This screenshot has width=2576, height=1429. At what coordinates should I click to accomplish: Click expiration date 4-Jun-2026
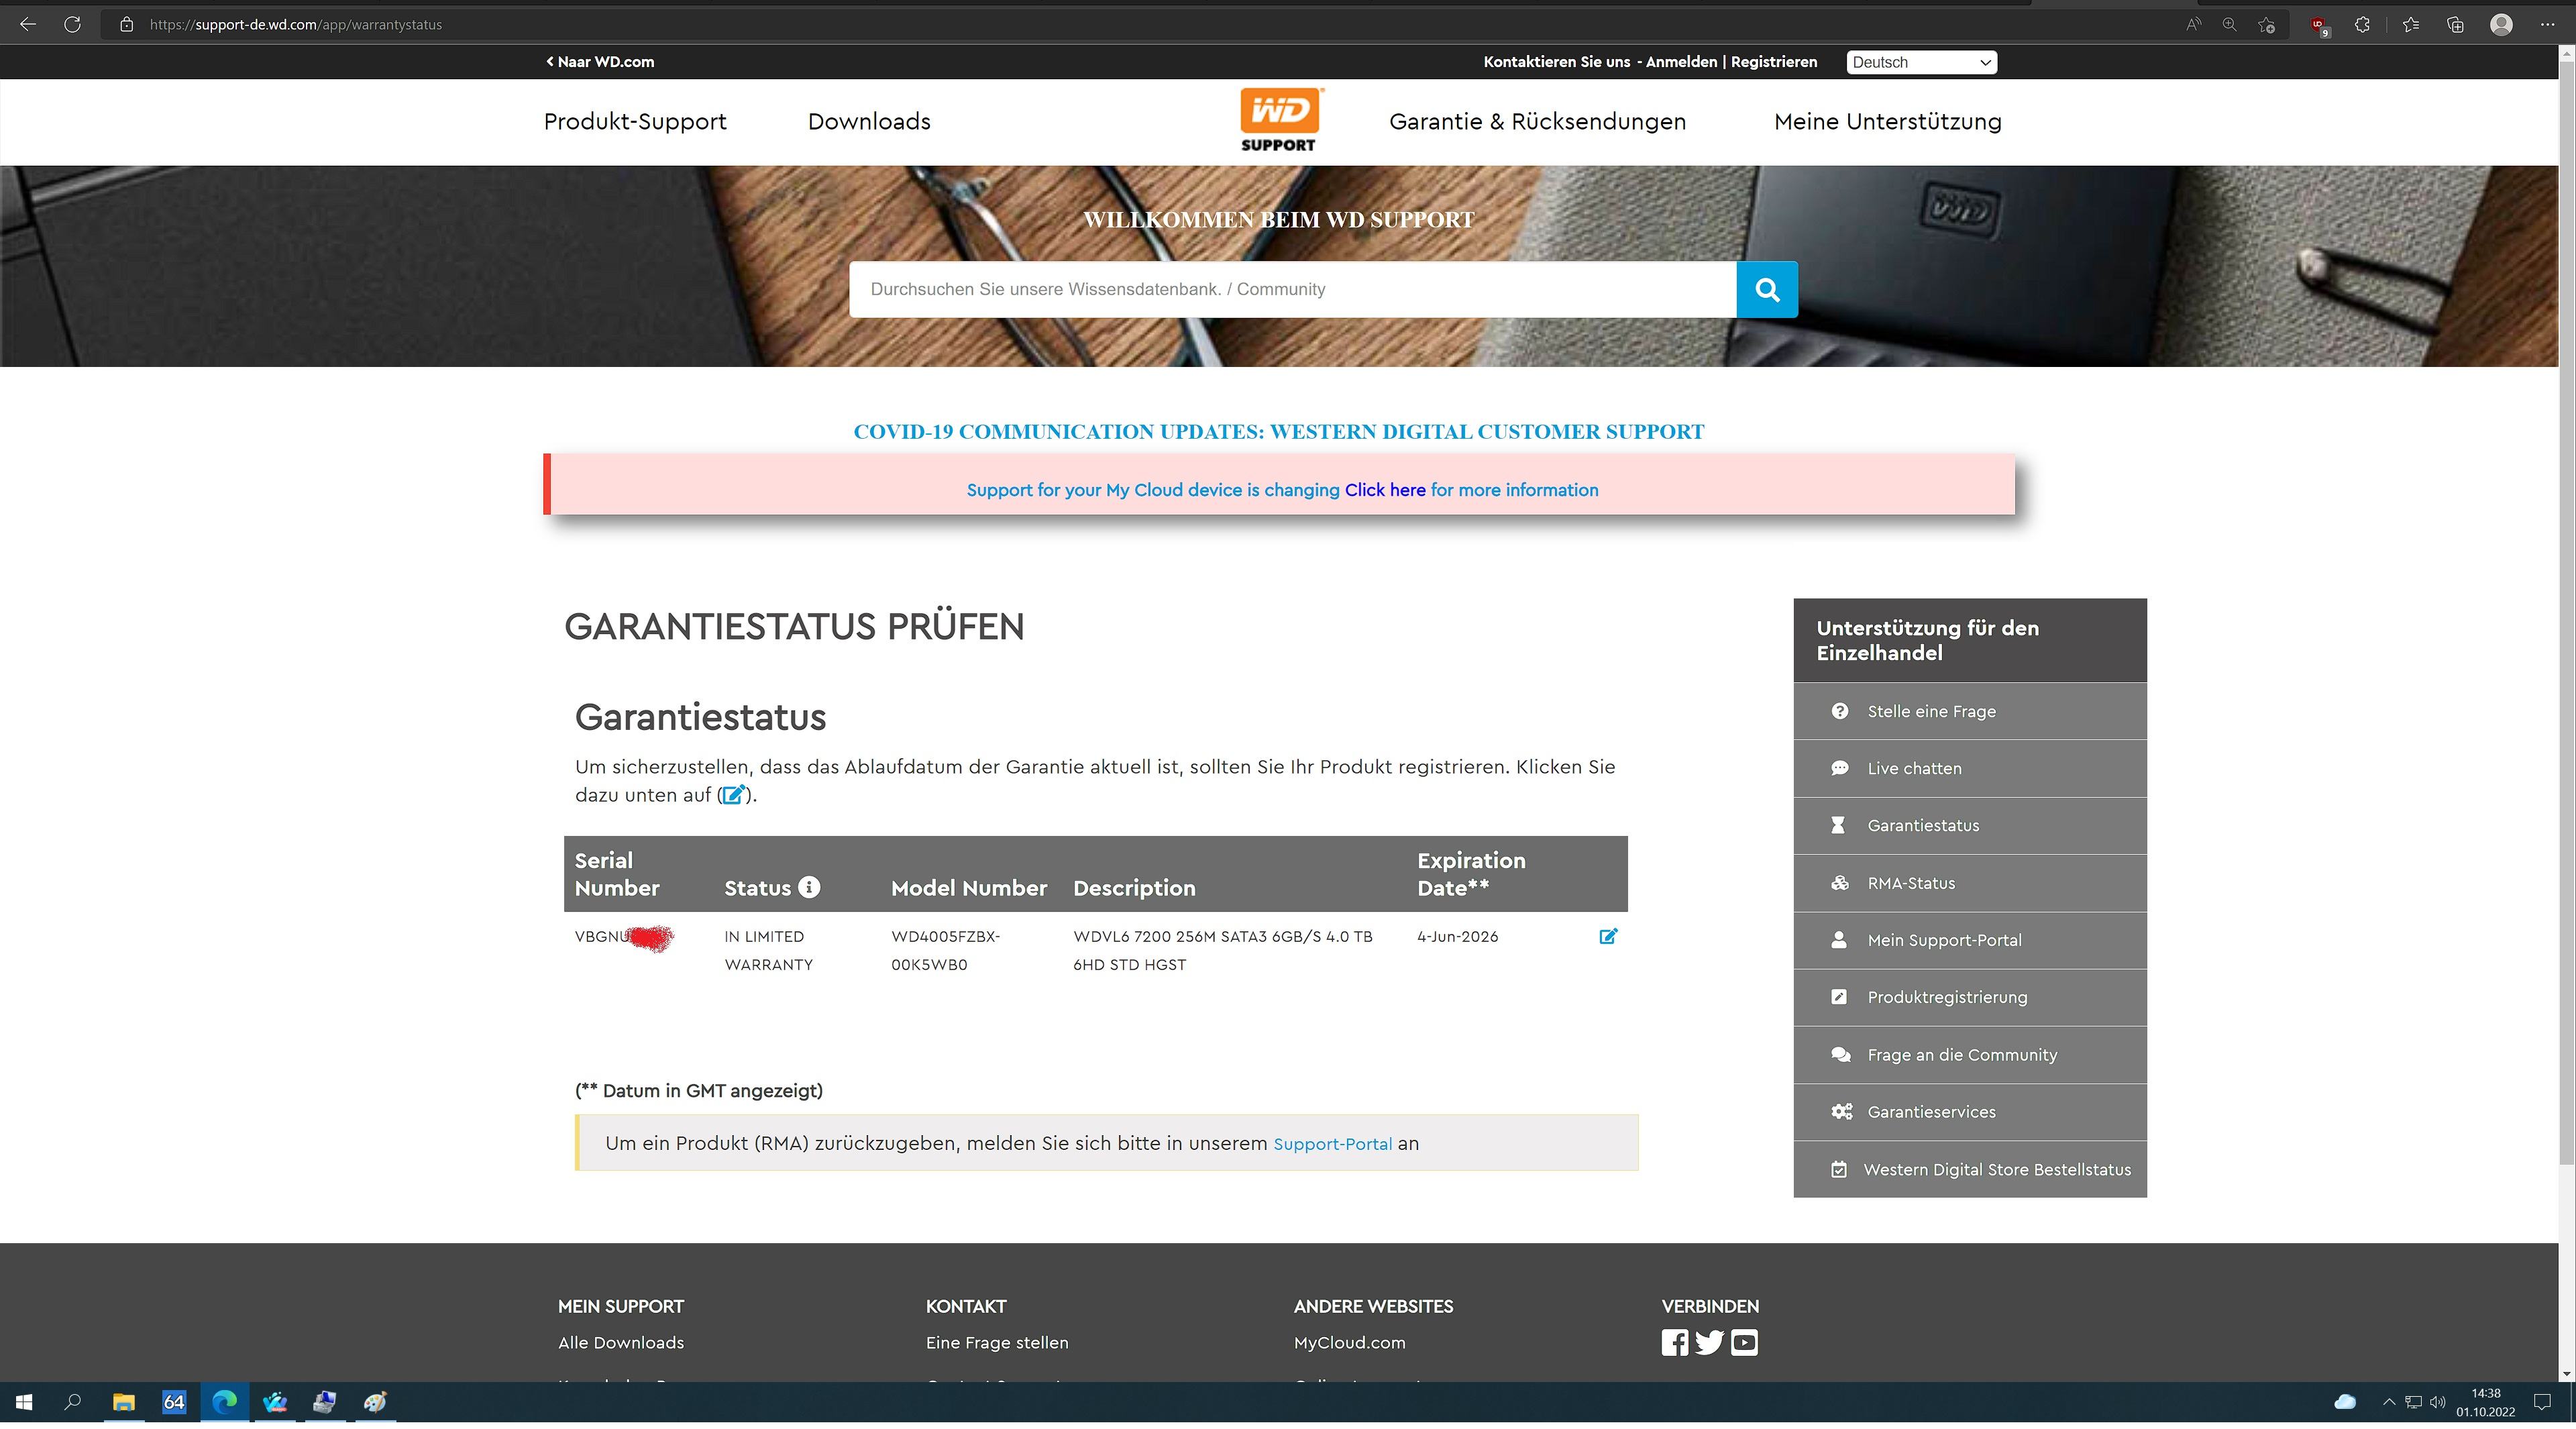1457,937
